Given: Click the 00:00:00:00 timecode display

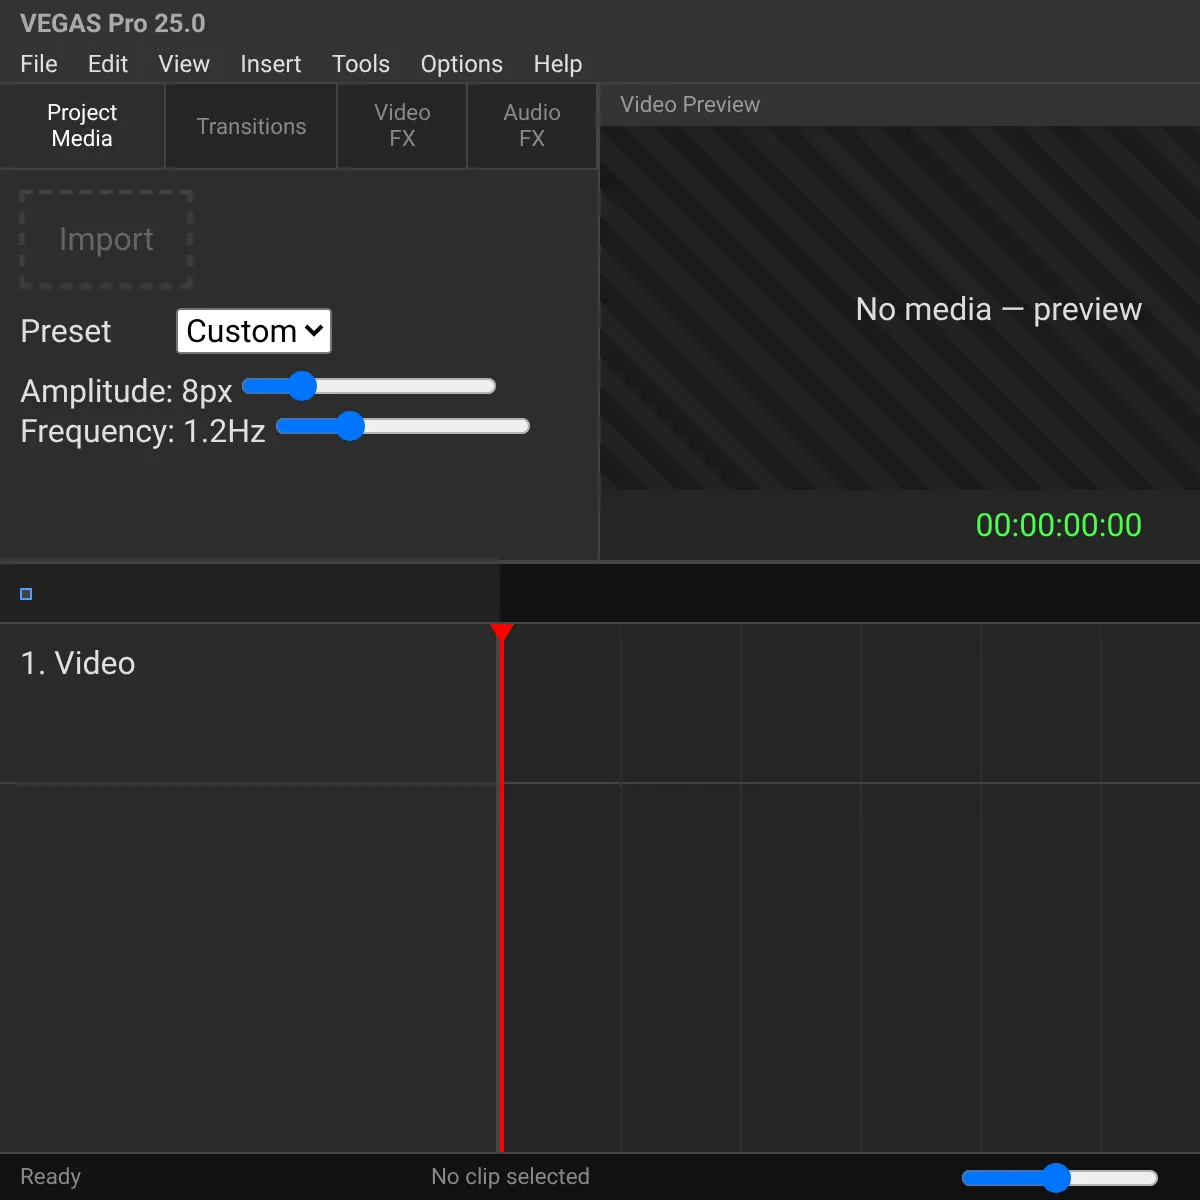Looking at the screenshot, I should click(1058, 525).
